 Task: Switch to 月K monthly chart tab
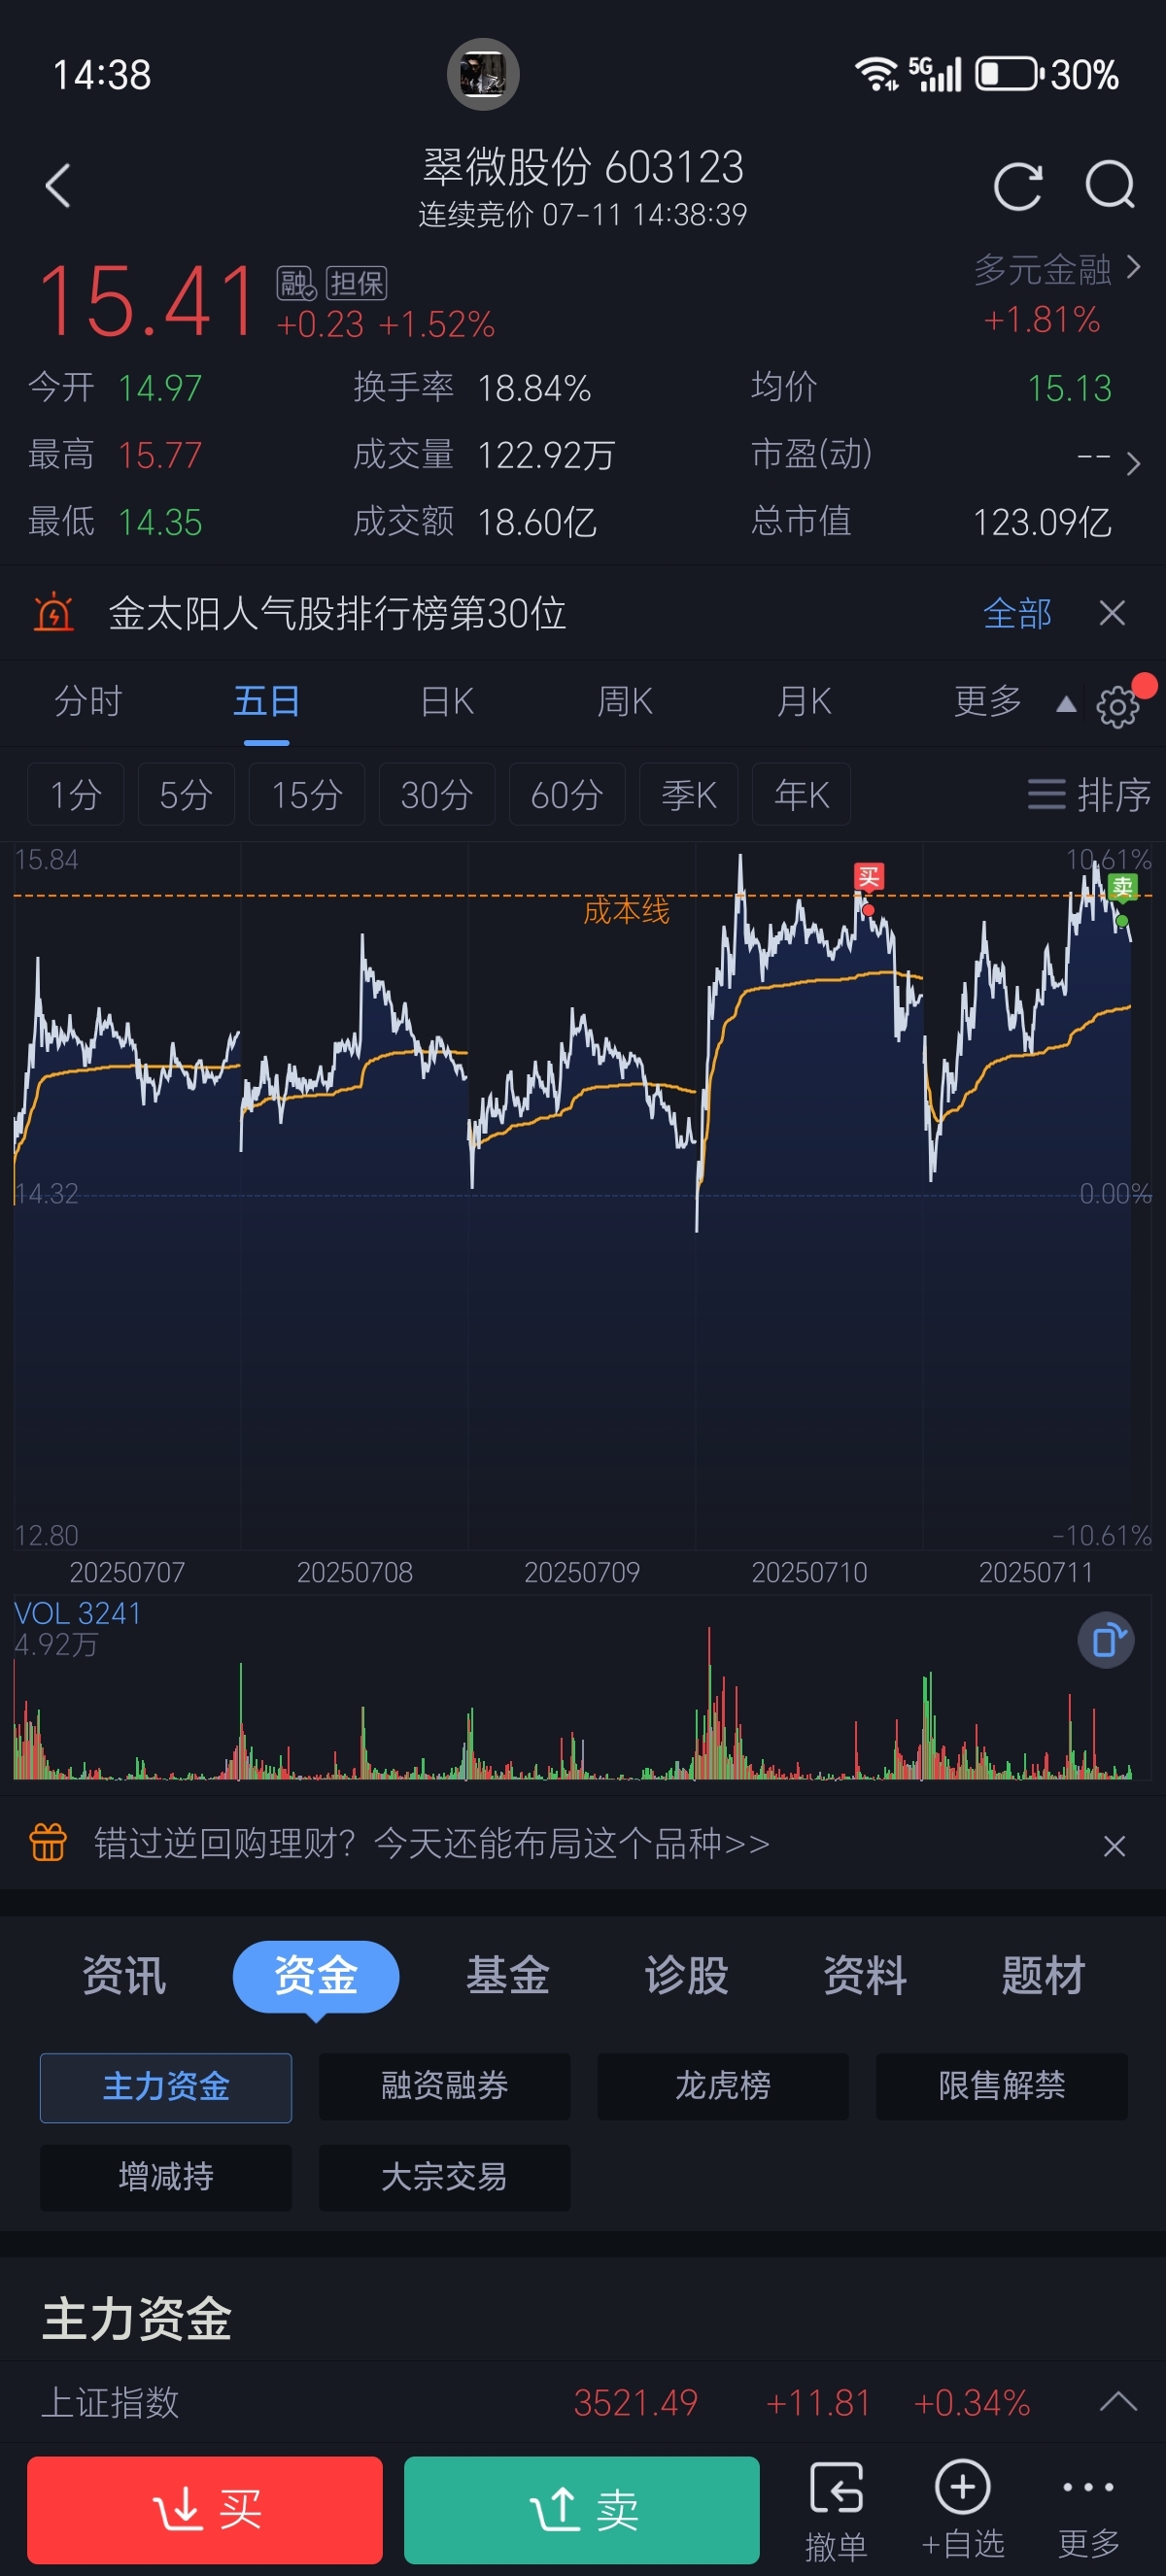click(x=804, y=701)
